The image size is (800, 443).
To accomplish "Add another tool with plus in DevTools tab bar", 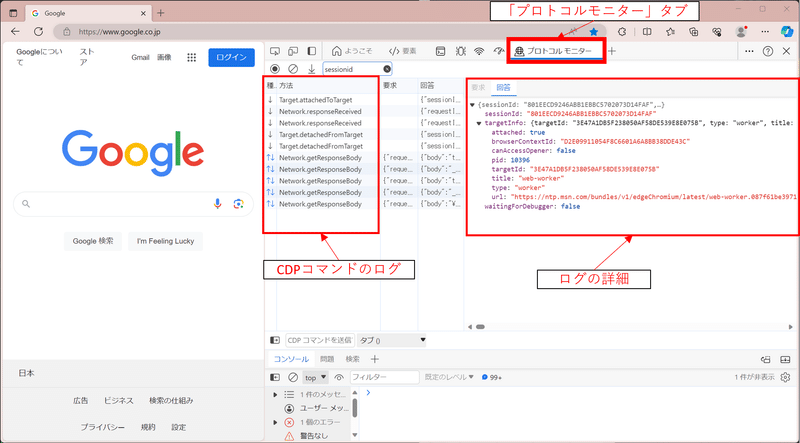I will pyautogui.click(x=612, y=51).
